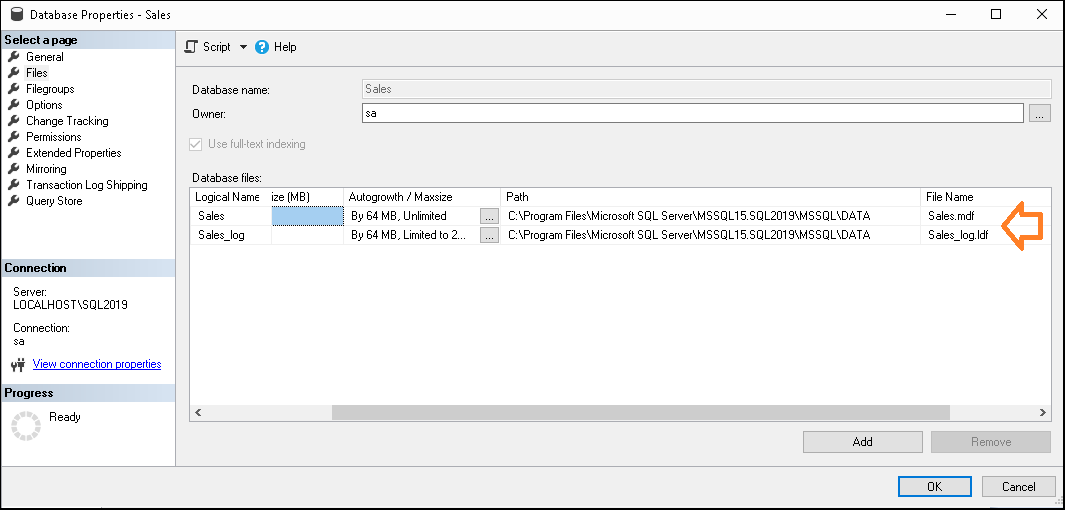Screen dimensions: 1065x510
Task: Click the Cancel button
Action: click(x=1018, y=486)
